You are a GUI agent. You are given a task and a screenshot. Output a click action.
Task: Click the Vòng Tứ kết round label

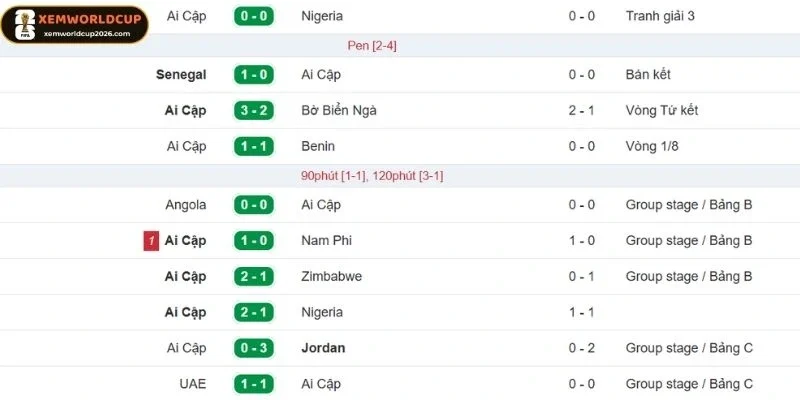pos(662,111)
